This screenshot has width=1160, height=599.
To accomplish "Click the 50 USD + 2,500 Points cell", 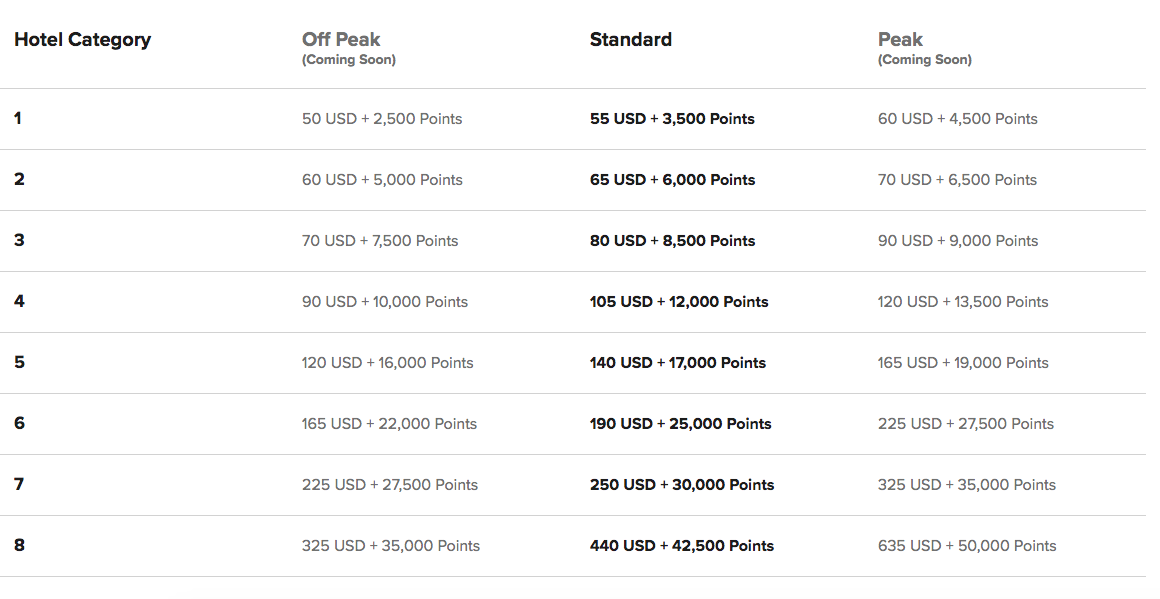I will pyautogui.click(x=382, y=119).
